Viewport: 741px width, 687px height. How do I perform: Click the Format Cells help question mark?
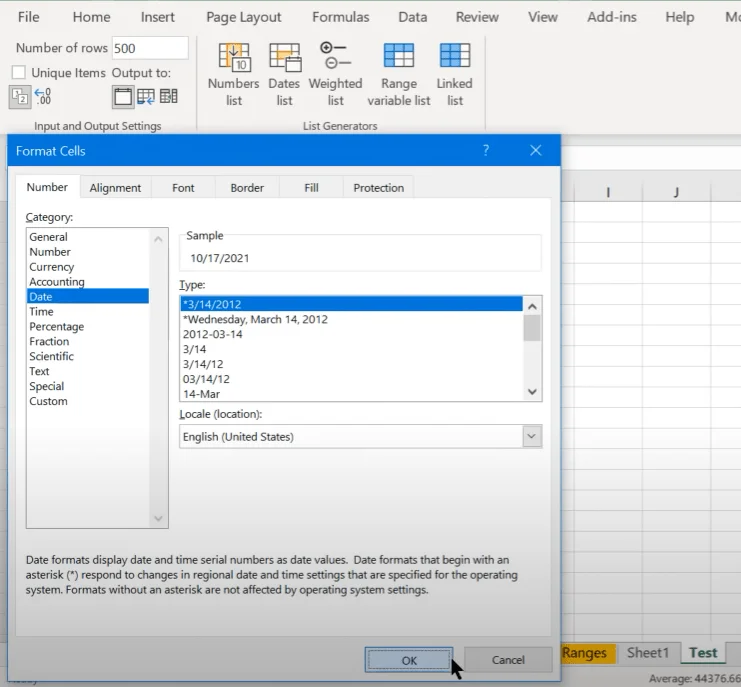pos(486,150)
